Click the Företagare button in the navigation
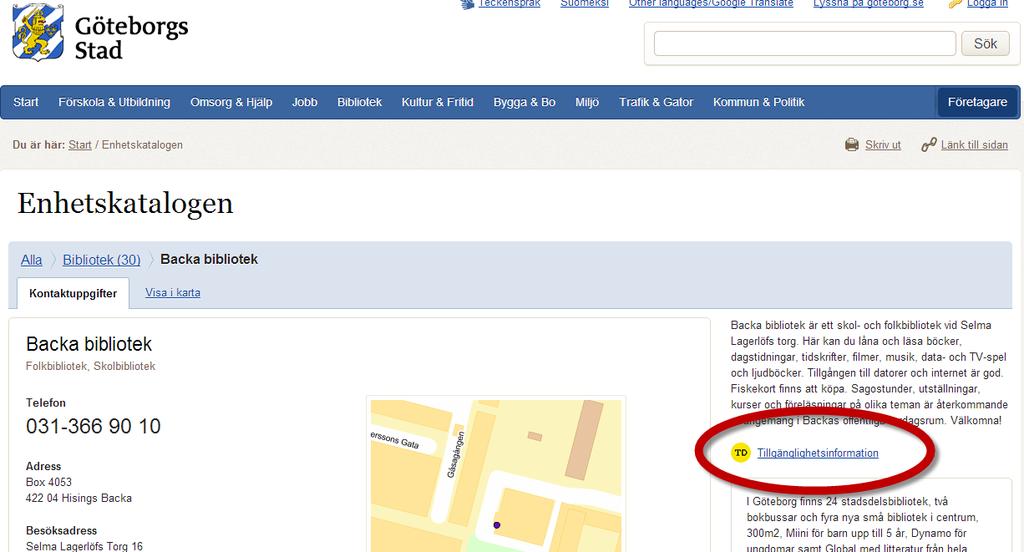 coord(978,102)
